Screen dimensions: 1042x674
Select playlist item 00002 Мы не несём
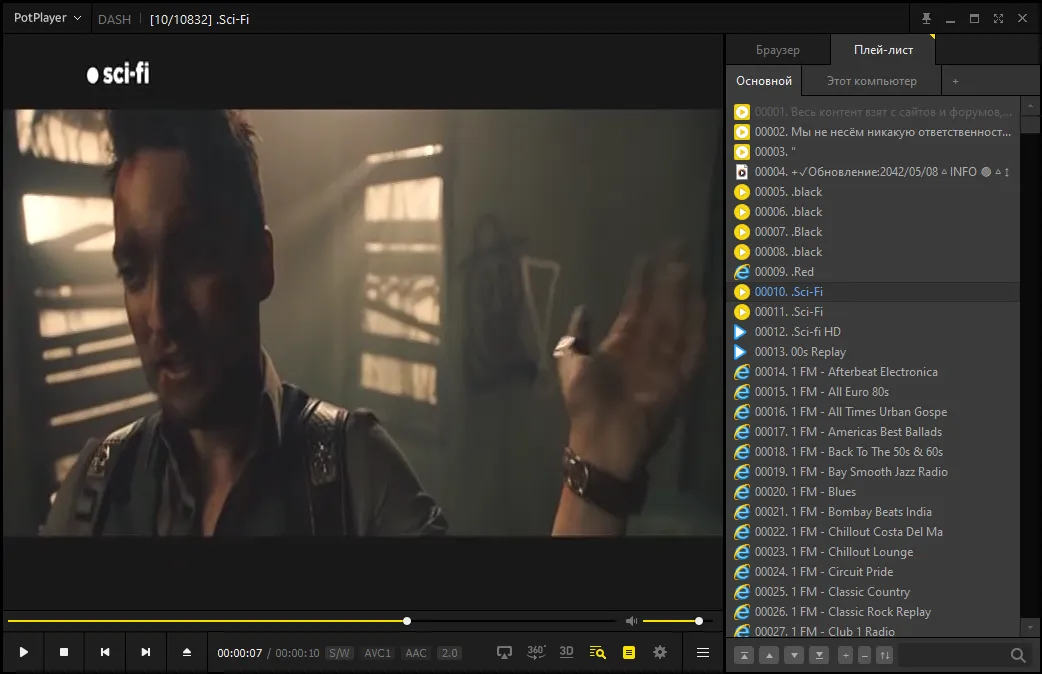coord(873,132)
